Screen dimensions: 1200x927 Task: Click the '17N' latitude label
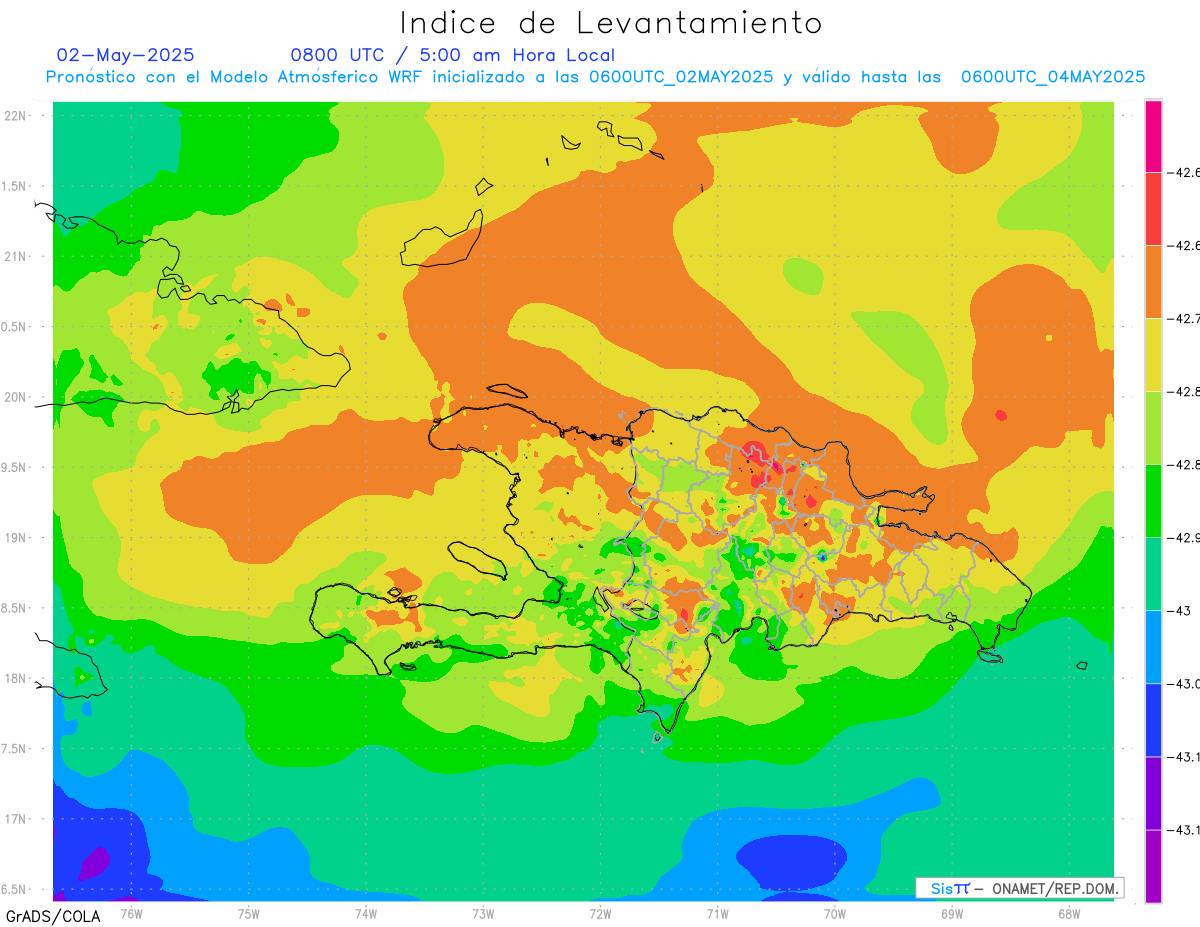16,819
